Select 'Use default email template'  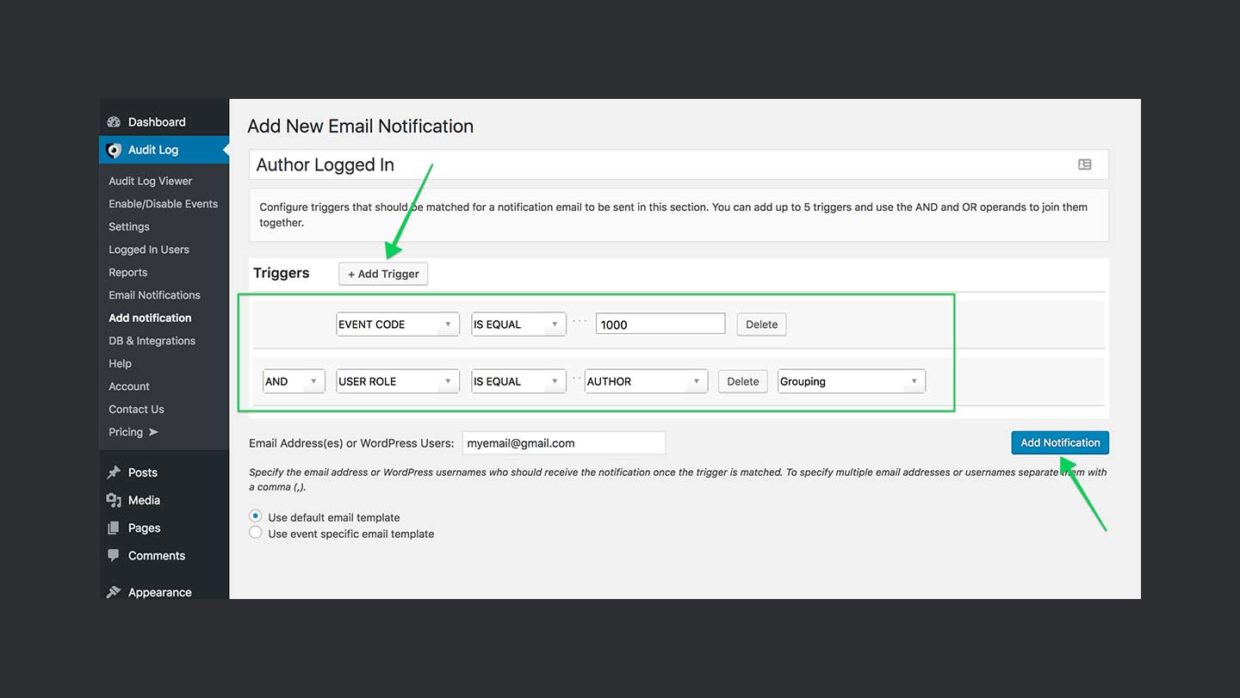[x=256, y=517]
